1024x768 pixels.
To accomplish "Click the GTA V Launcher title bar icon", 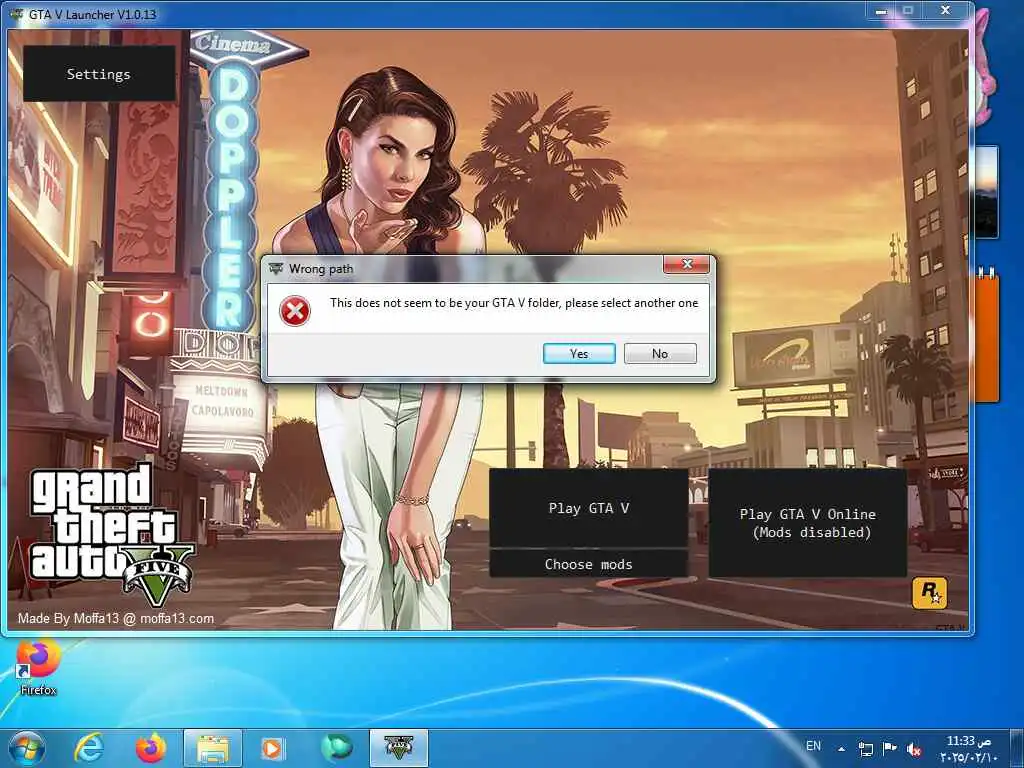I will click(x=17, y=13).
